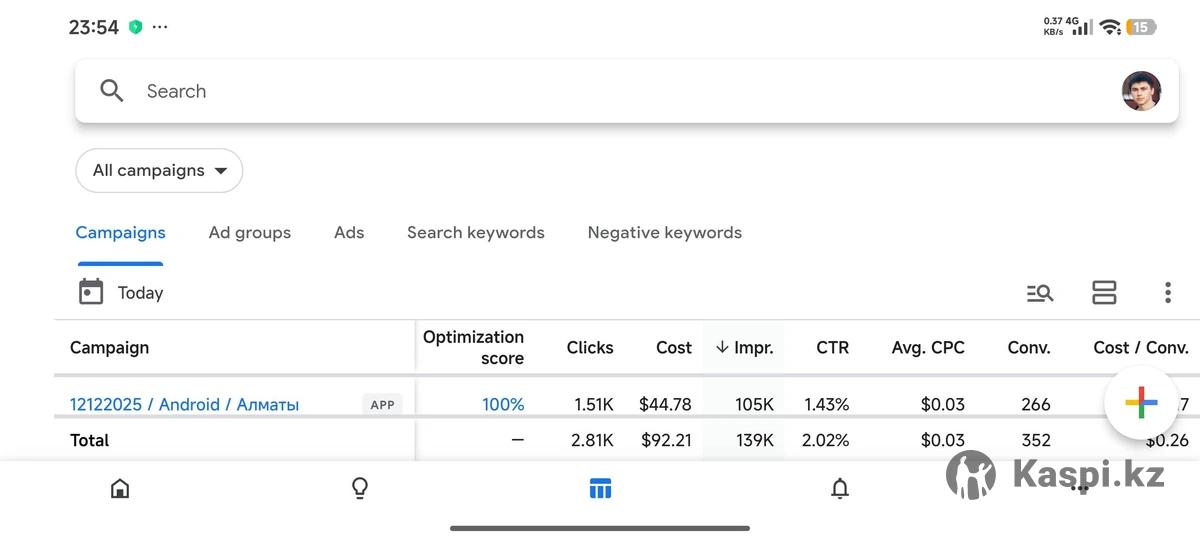Screen dimensions: 1200x539
Task: Tap the filter search table icon
Action: [x=1040, y=293]
